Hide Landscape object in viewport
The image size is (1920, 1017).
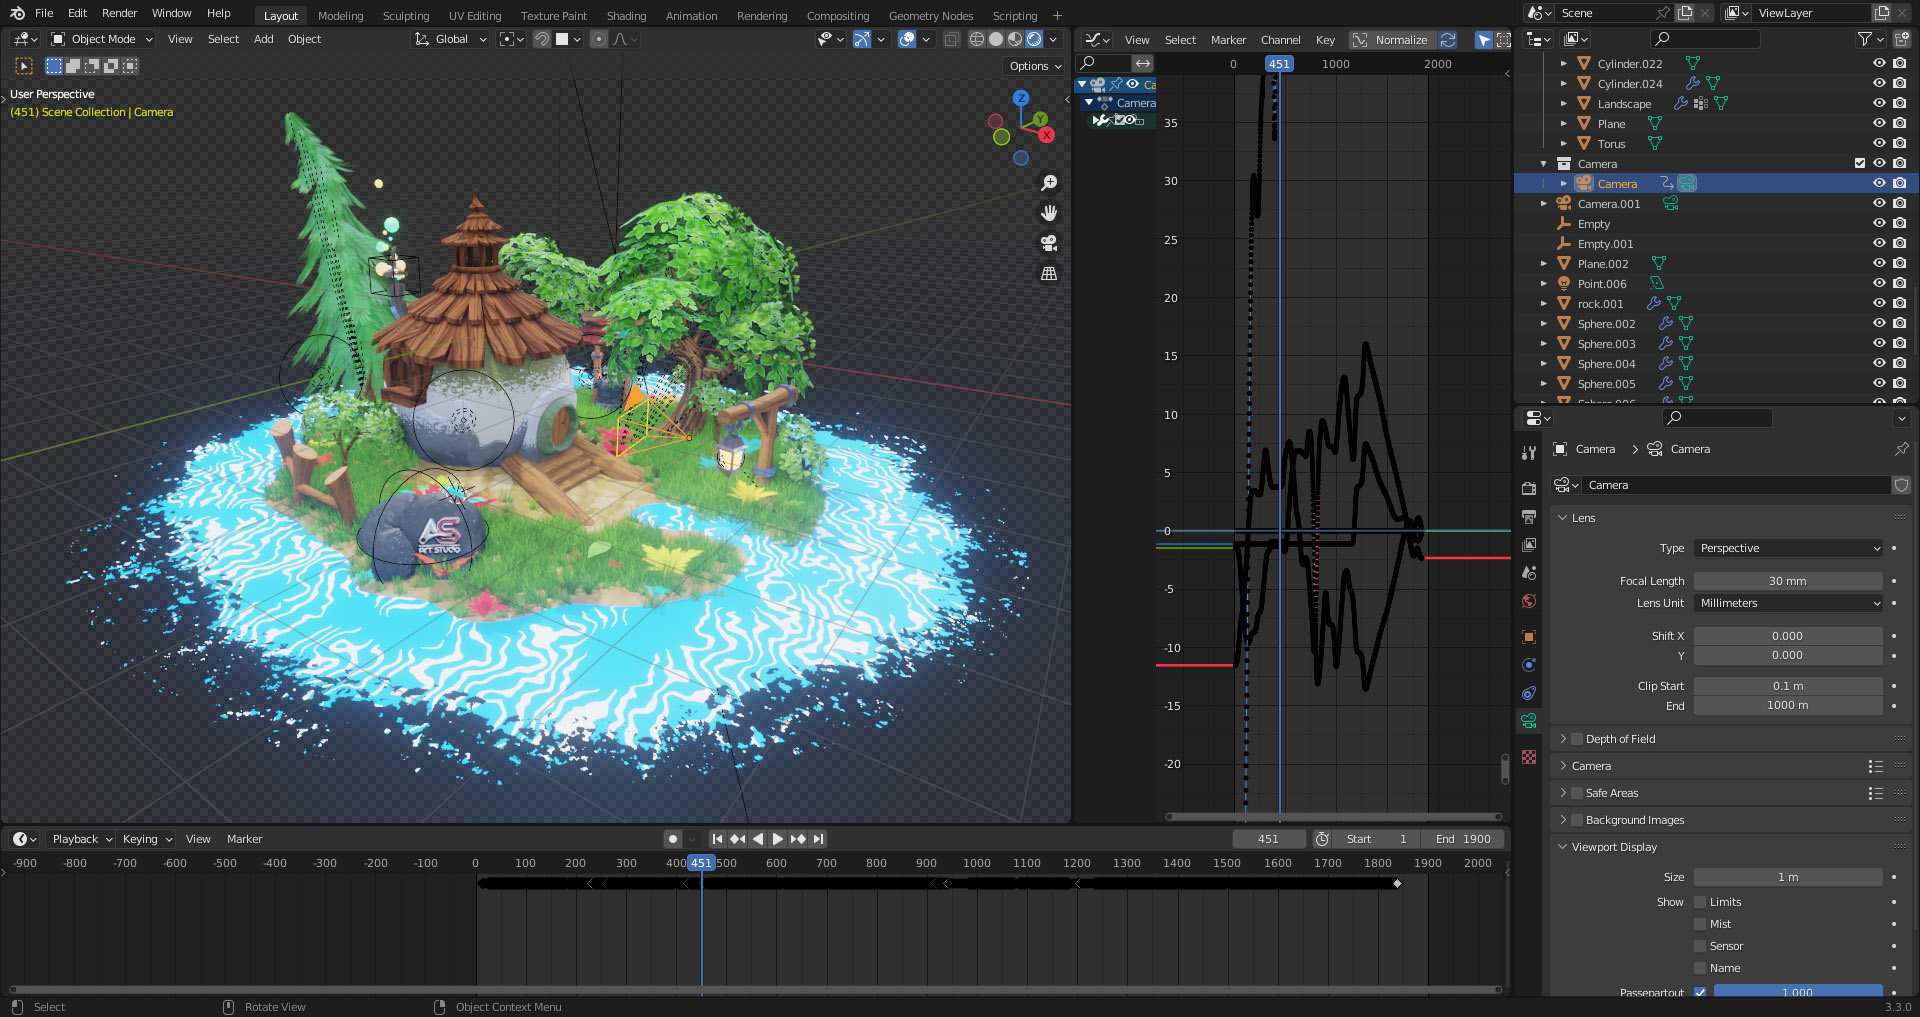1879,103
